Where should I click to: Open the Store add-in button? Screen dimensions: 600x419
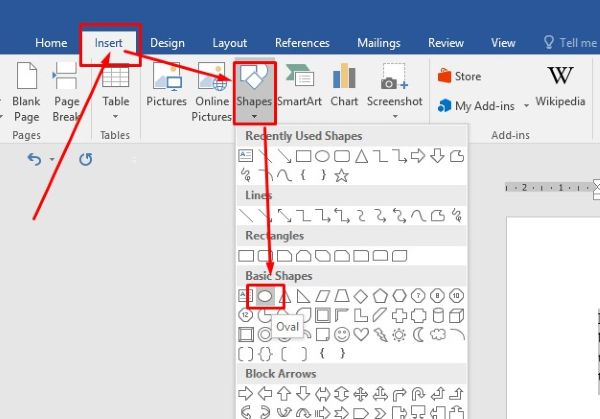click(459, 76)
